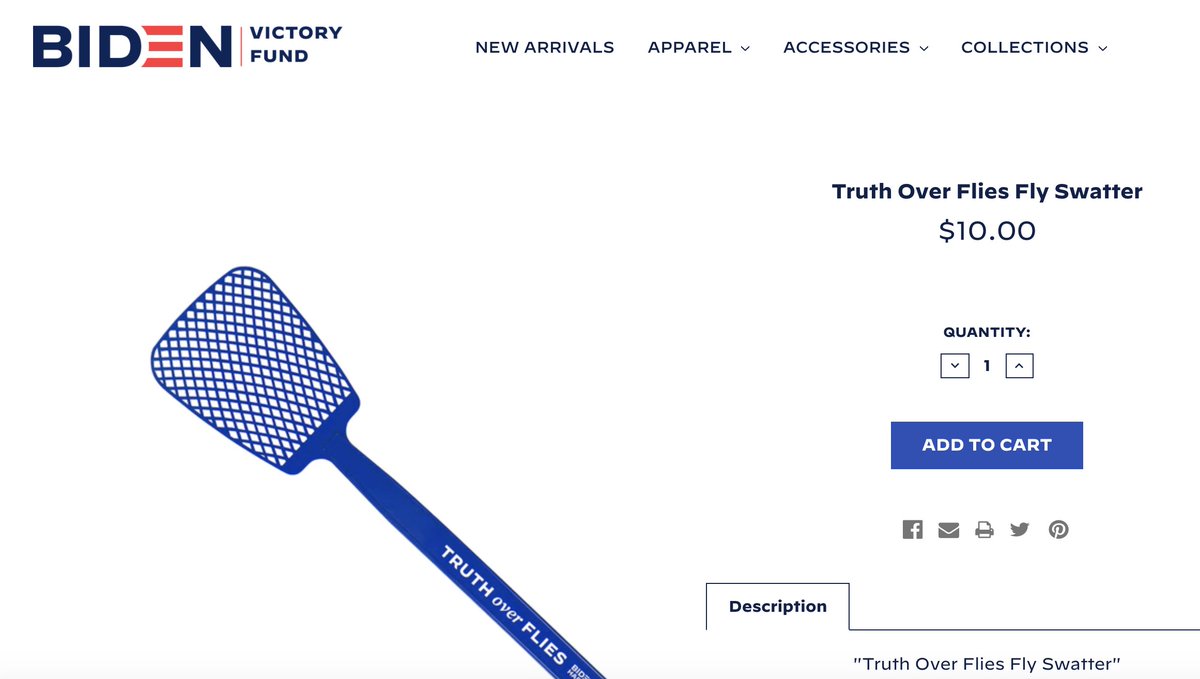
Task: Pin product on Pinterest
Action: pyautogui.click(x=1058, y=529)
